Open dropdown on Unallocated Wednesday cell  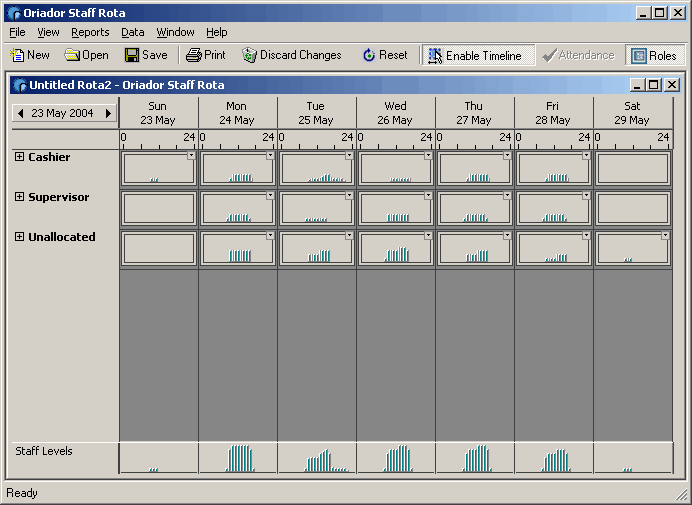[x=428, y=236]
